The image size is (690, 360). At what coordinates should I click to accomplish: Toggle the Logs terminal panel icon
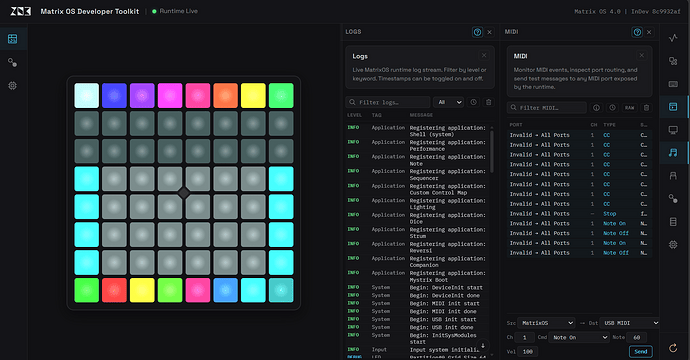673,107
